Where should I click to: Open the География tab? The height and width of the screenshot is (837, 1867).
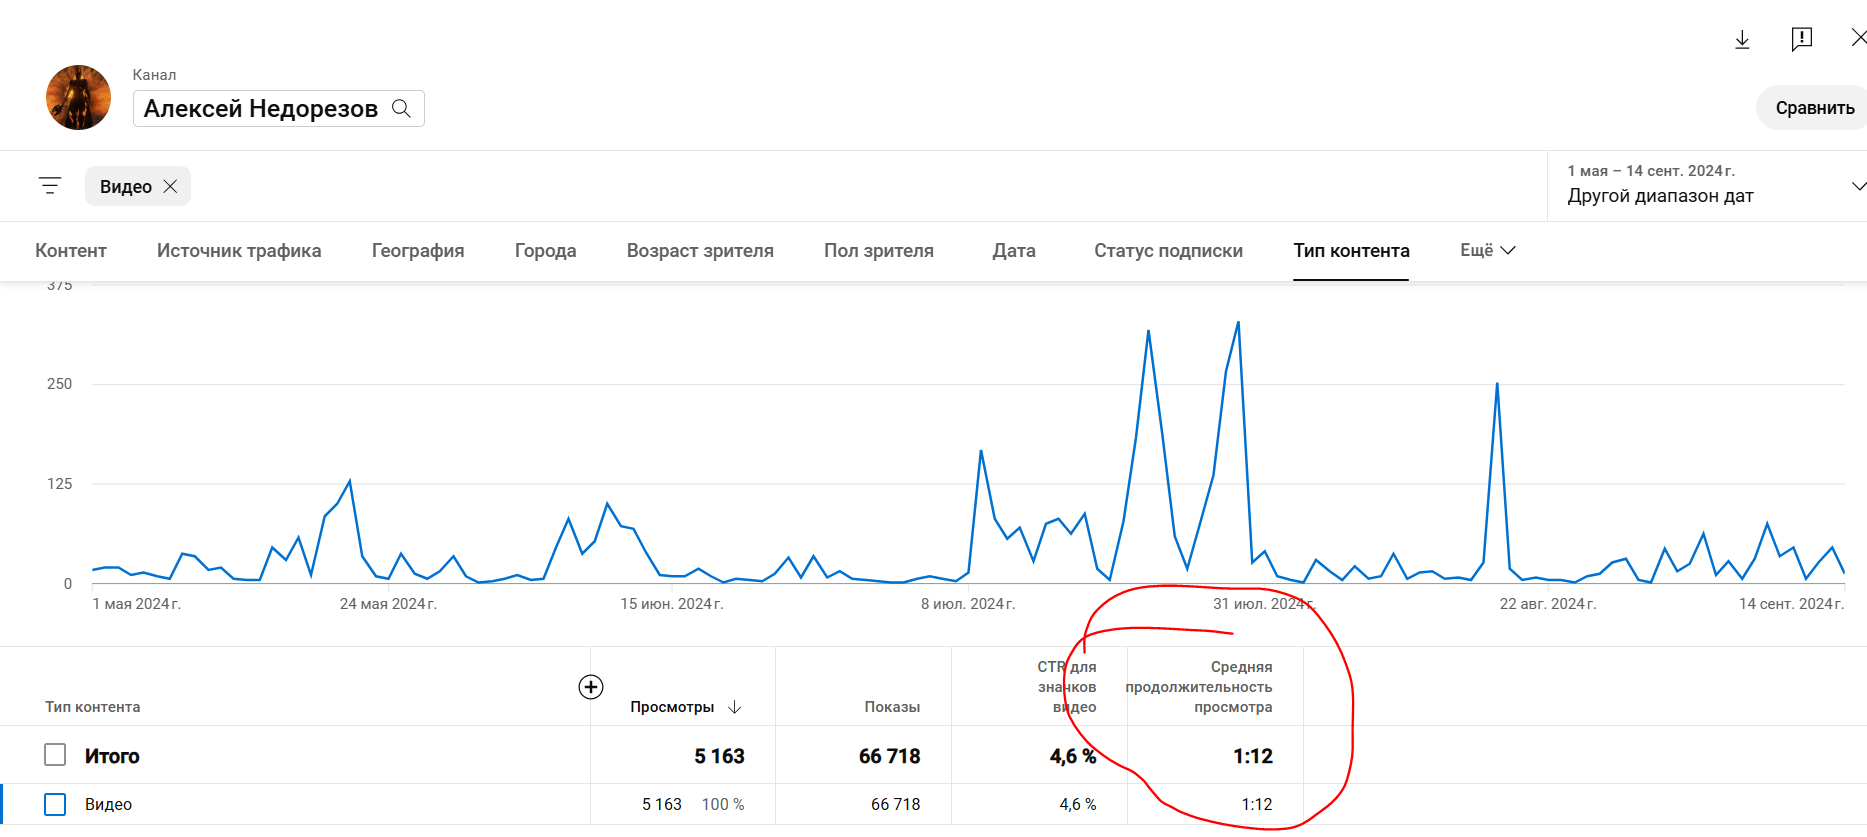pyautogui.click(x=418, y=251)
